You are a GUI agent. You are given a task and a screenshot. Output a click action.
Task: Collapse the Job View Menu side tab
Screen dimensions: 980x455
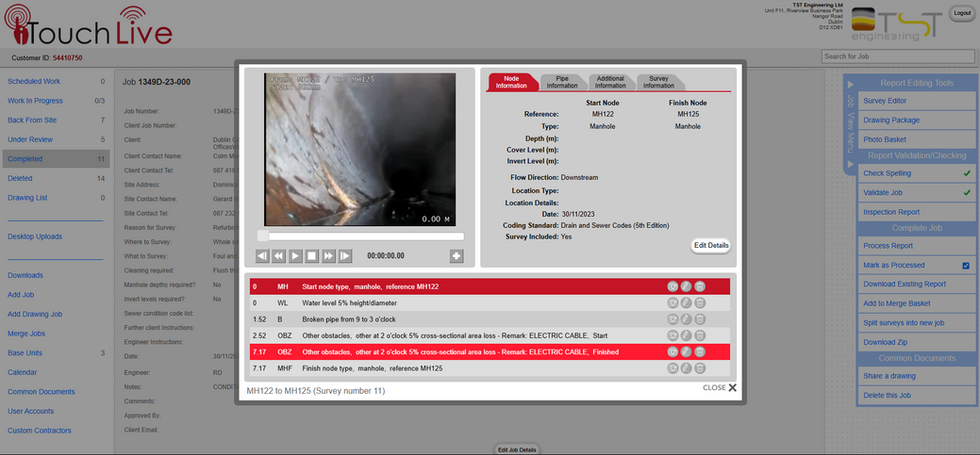849,124
